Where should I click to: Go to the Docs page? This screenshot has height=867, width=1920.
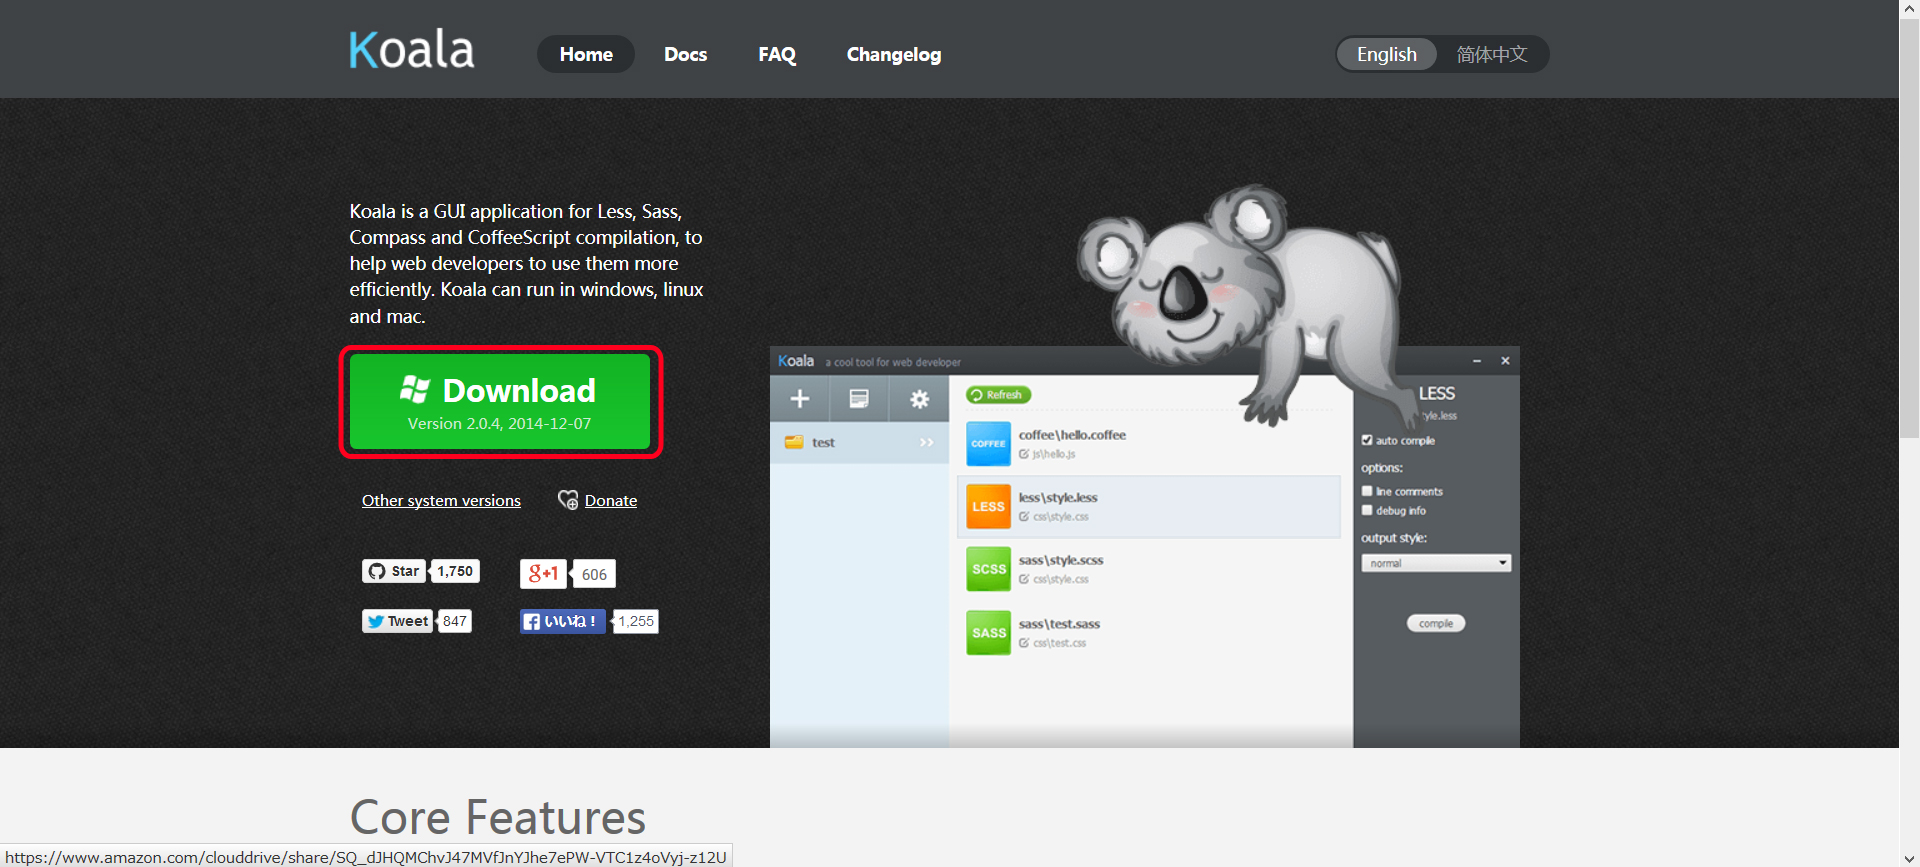pyautogui.click(x=685, y=54)
